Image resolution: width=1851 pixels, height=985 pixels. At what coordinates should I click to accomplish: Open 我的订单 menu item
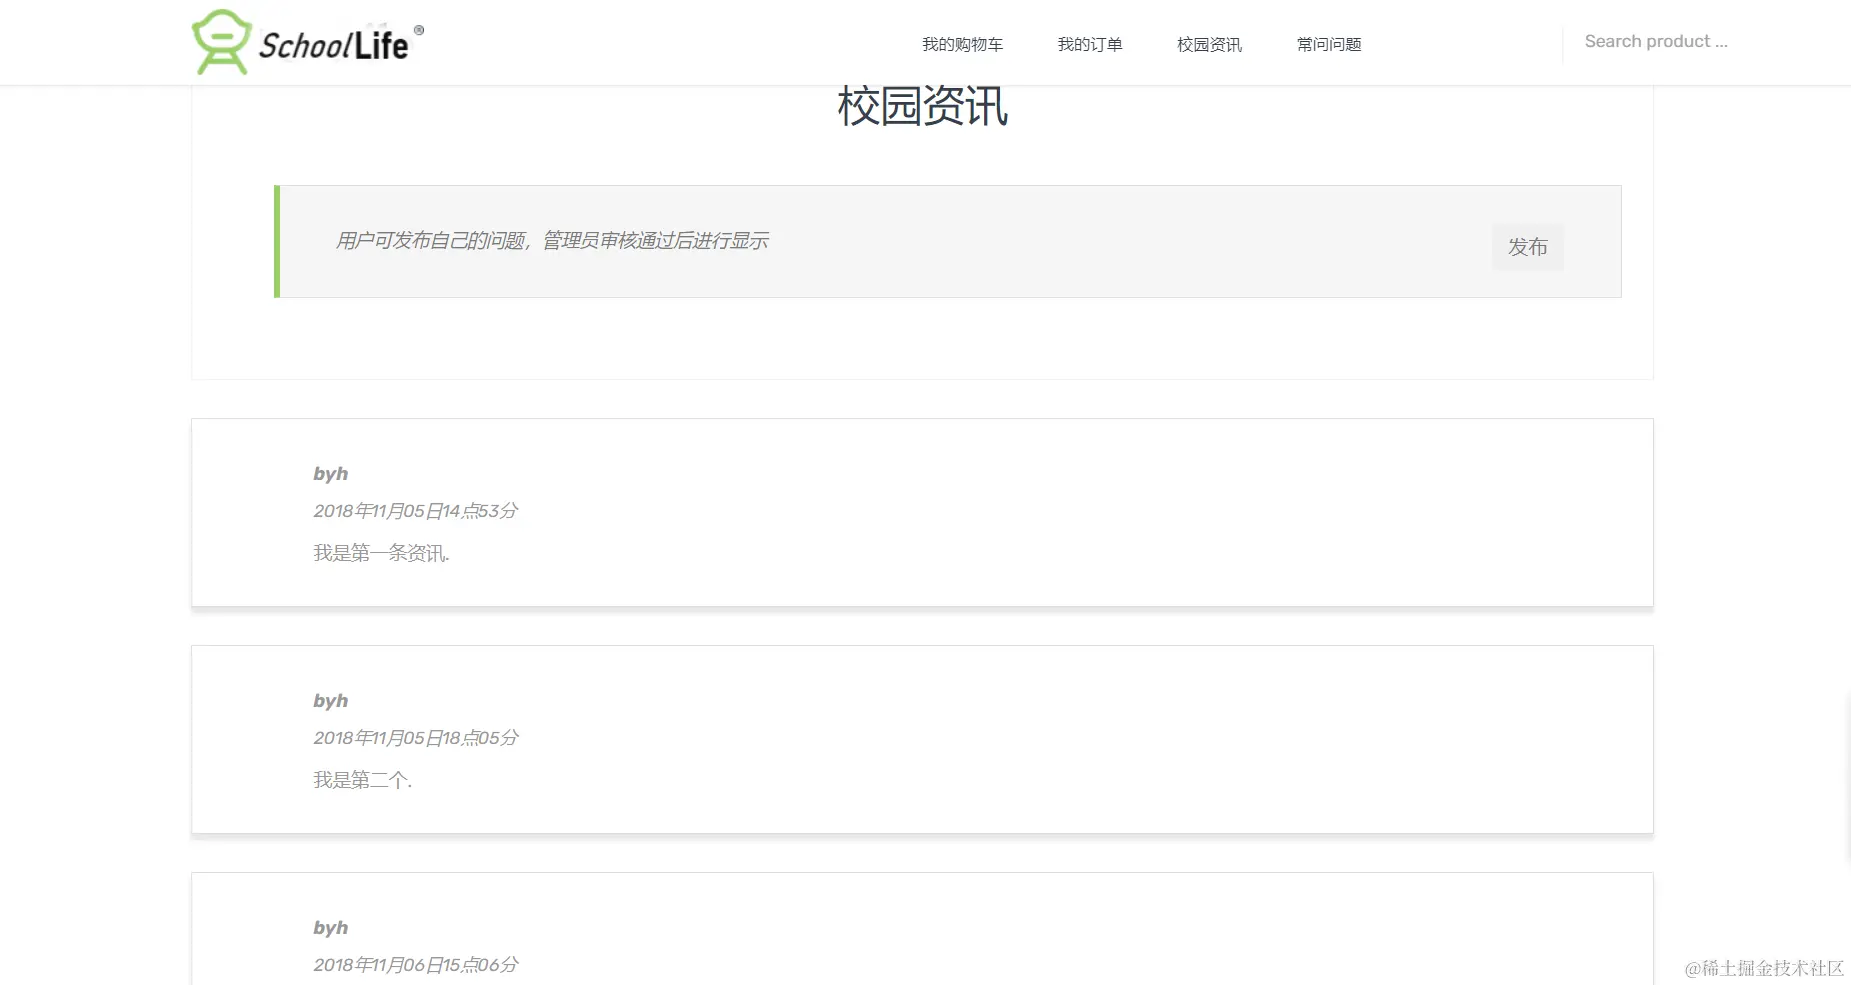point(1090,44)
